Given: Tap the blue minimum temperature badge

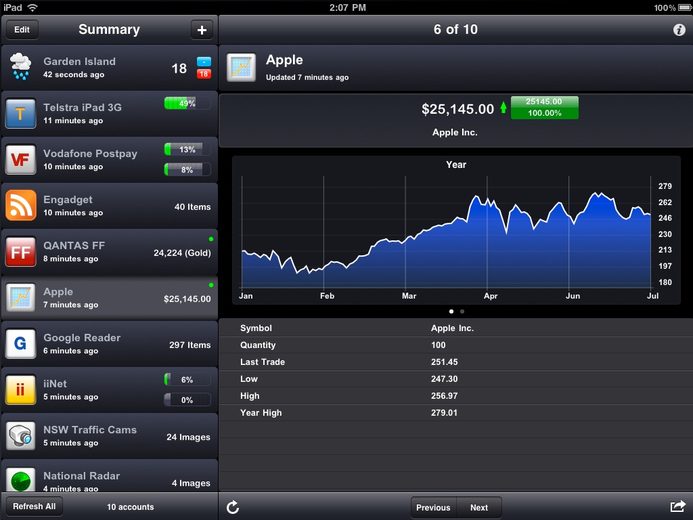Looking at the screenshot, I should point(204,62).
